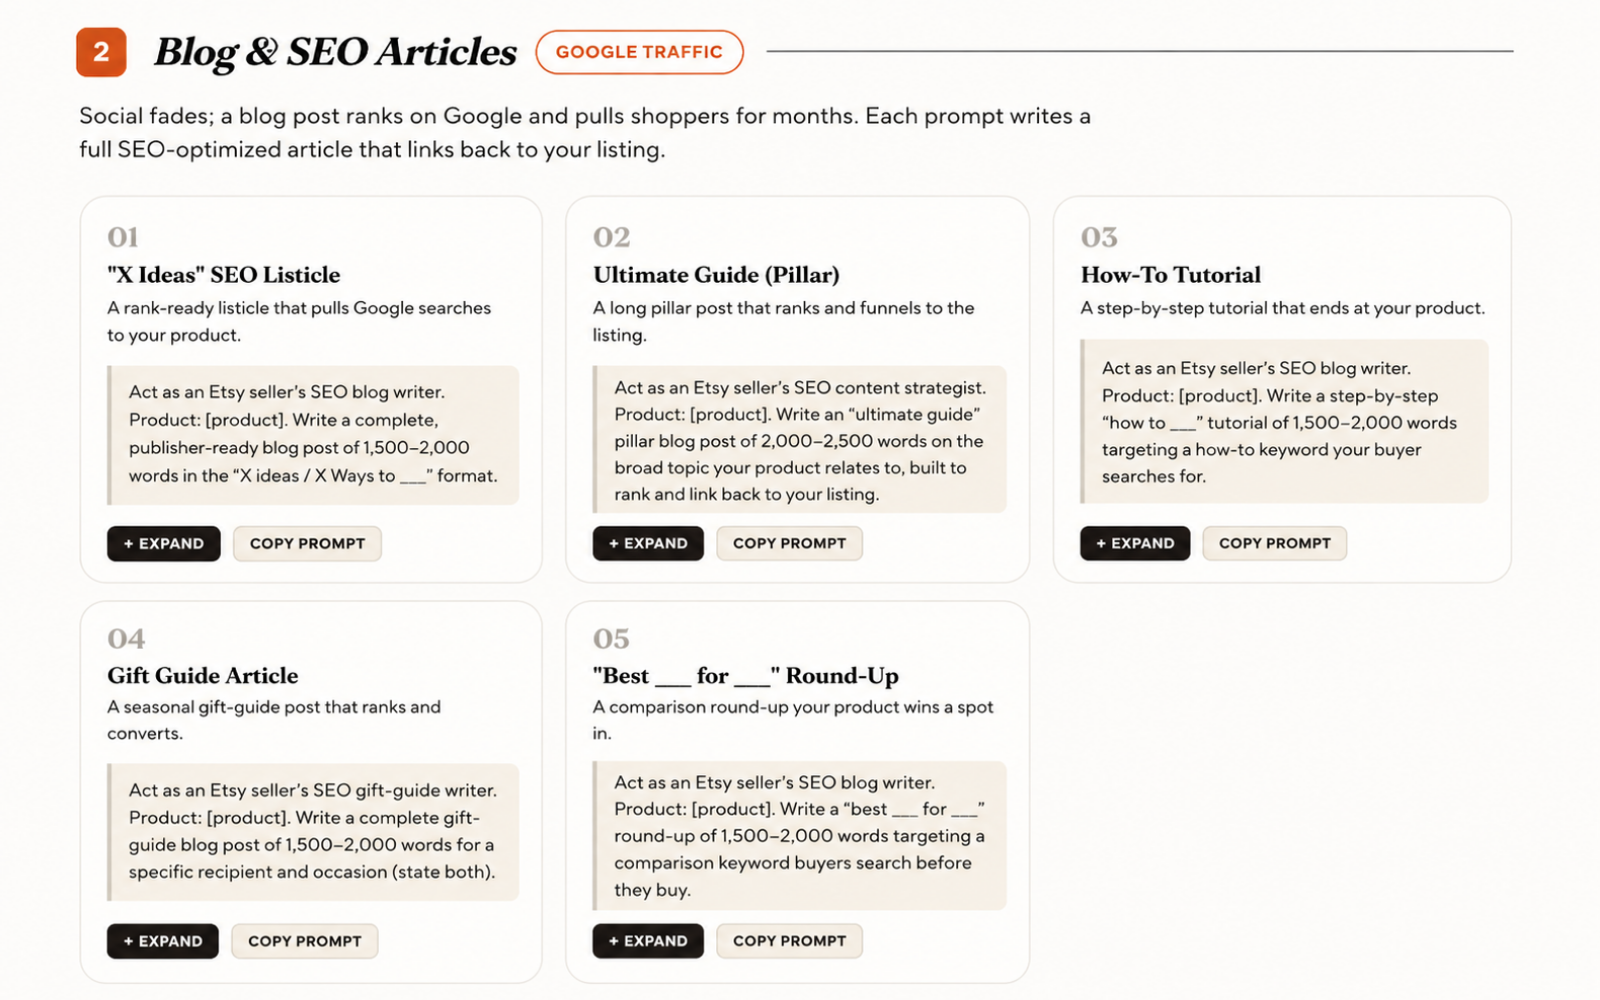Copy prompt for How-To Tutorial card
The height and width of the screenshot is (1000, 1600).
point(1275,543)
